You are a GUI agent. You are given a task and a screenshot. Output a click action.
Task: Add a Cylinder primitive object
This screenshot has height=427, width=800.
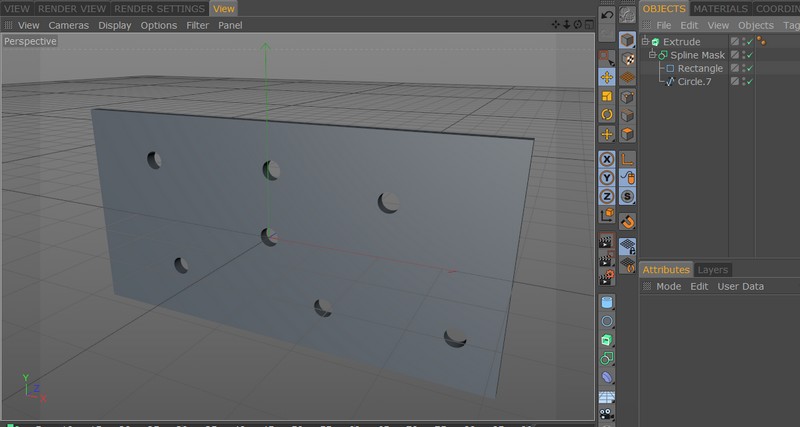click(x=607, y=303)
